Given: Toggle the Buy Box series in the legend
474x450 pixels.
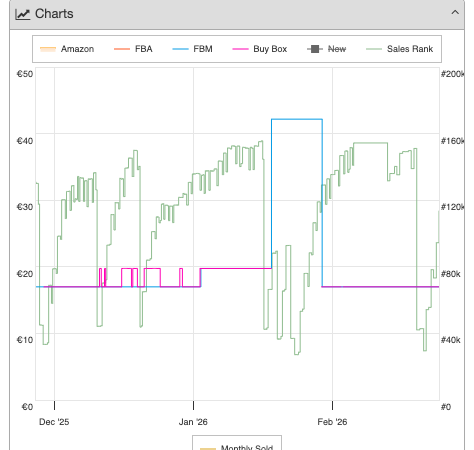Looking at the screenshot, I should click(260, 49).
